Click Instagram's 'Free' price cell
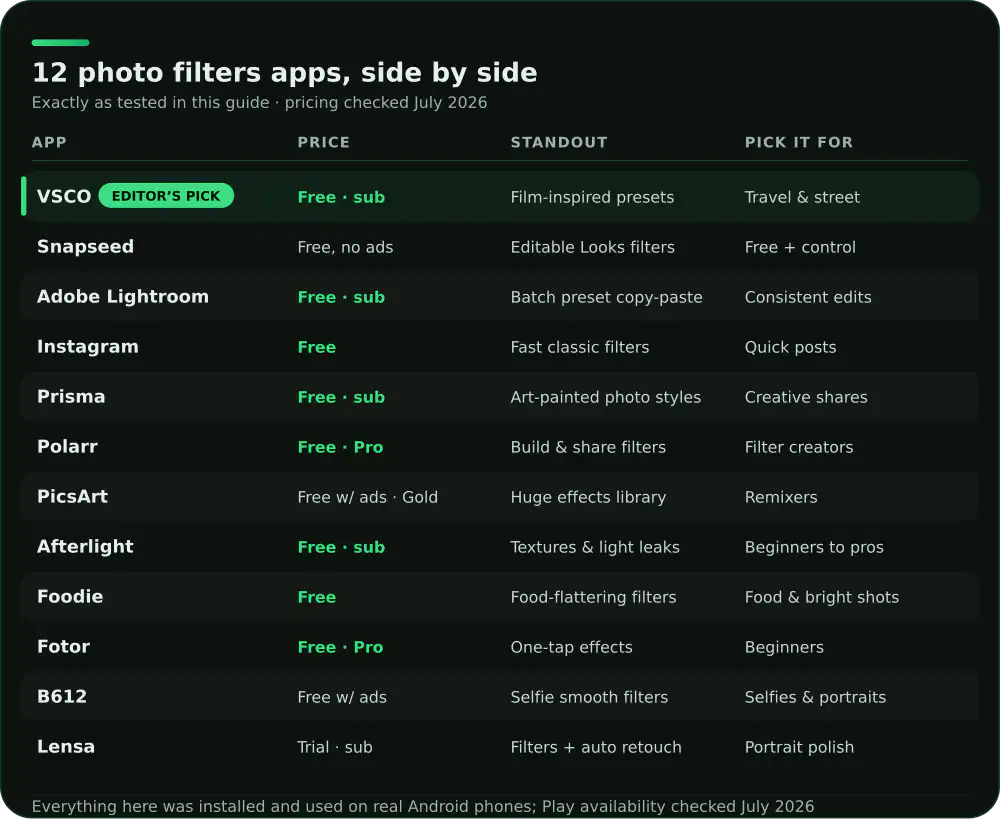This screenshot has width=1000, height=819. (x=316, y=347)
